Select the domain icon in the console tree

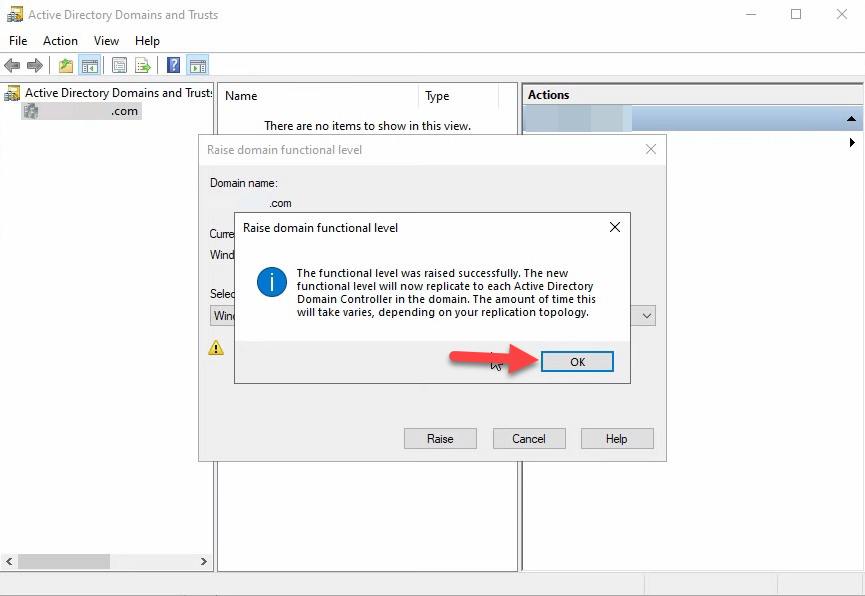click(x=31, y=111)
